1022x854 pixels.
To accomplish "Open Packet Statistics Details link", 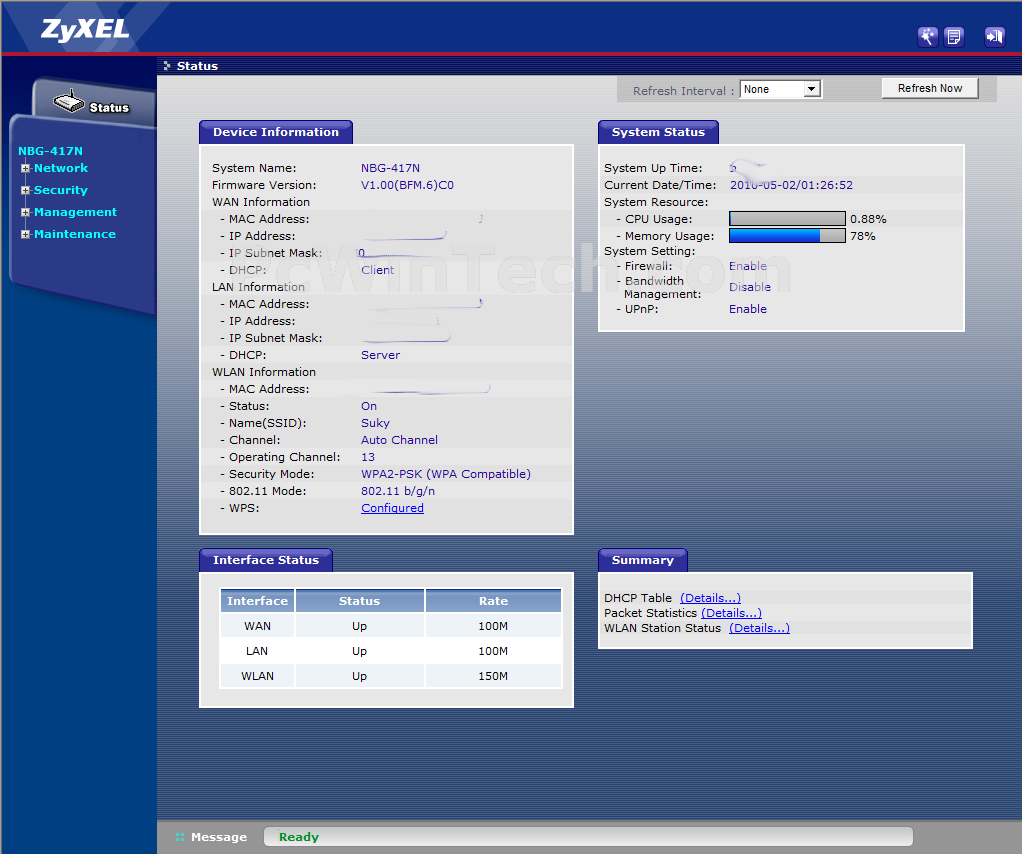I will (731, 613).
